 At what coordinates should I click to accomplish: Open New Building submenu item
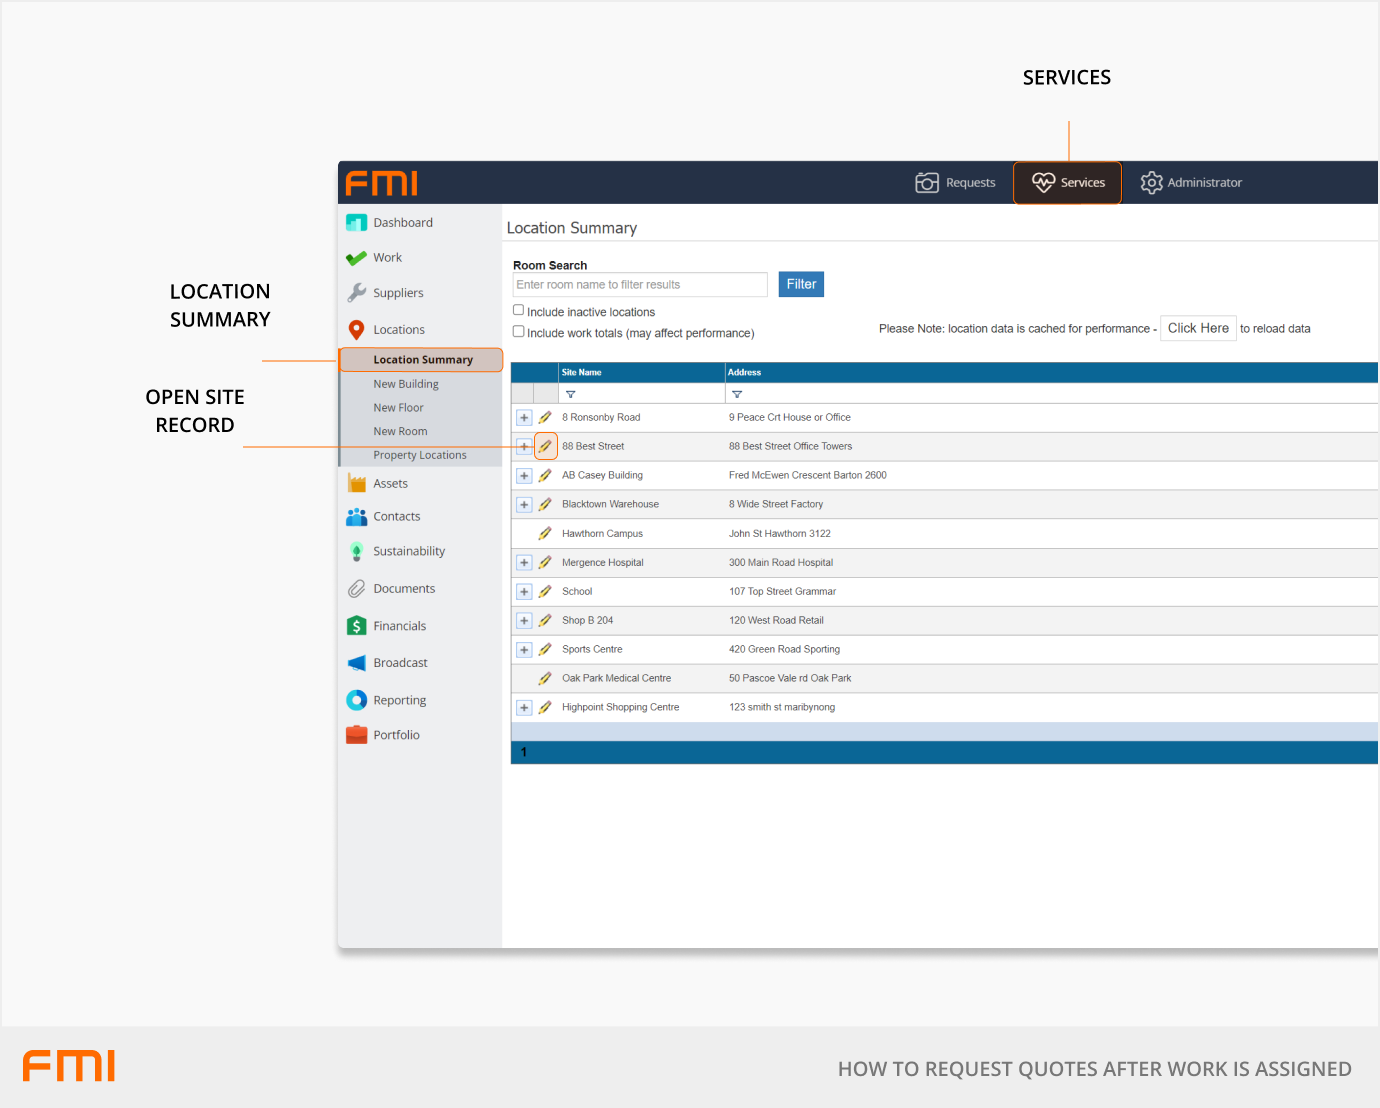406,384
